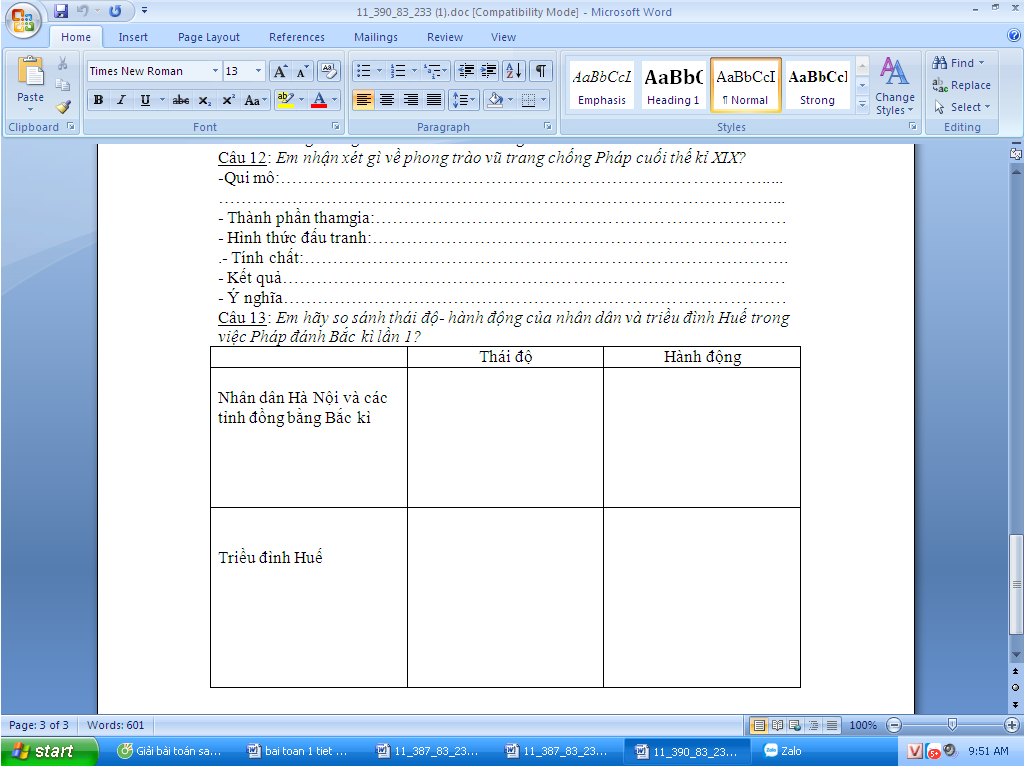Open the References tab
1024x768 pixels.
296,37
